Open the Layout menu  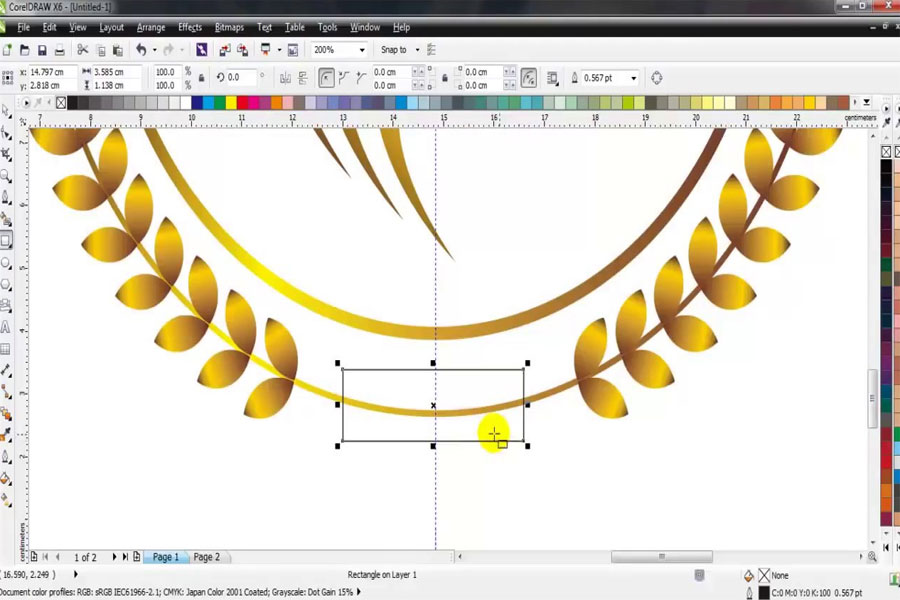(111, 27)
